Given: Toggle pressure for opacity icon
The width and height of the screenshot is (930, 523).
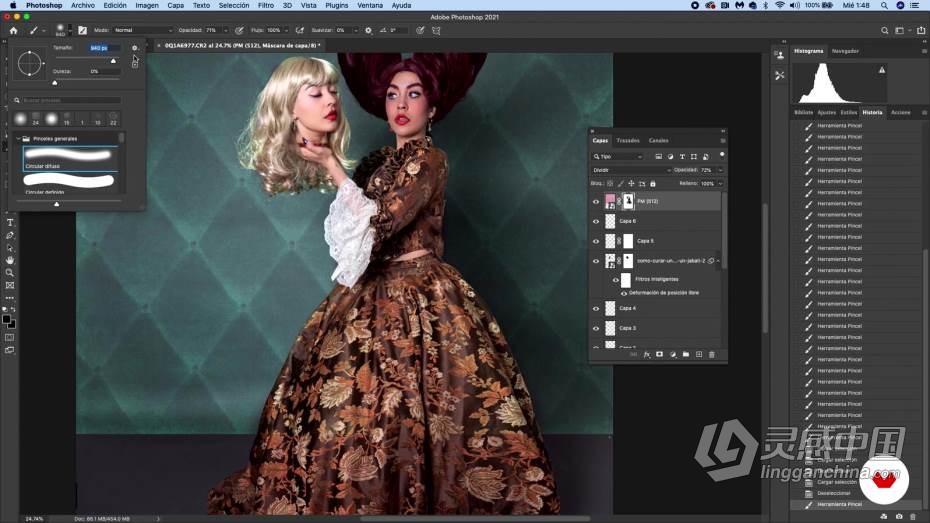Looking at the screenshot, I should pos(239,30).
